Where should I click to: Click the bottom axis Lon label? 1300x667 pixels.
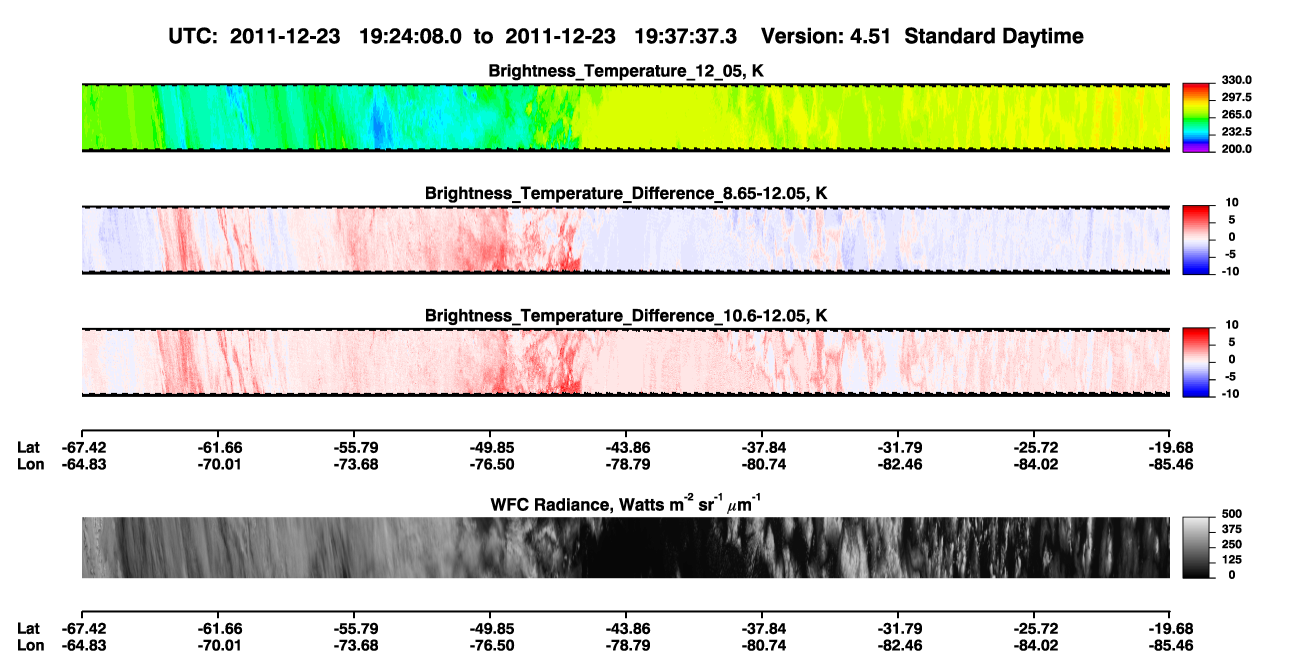coord(30,645)
